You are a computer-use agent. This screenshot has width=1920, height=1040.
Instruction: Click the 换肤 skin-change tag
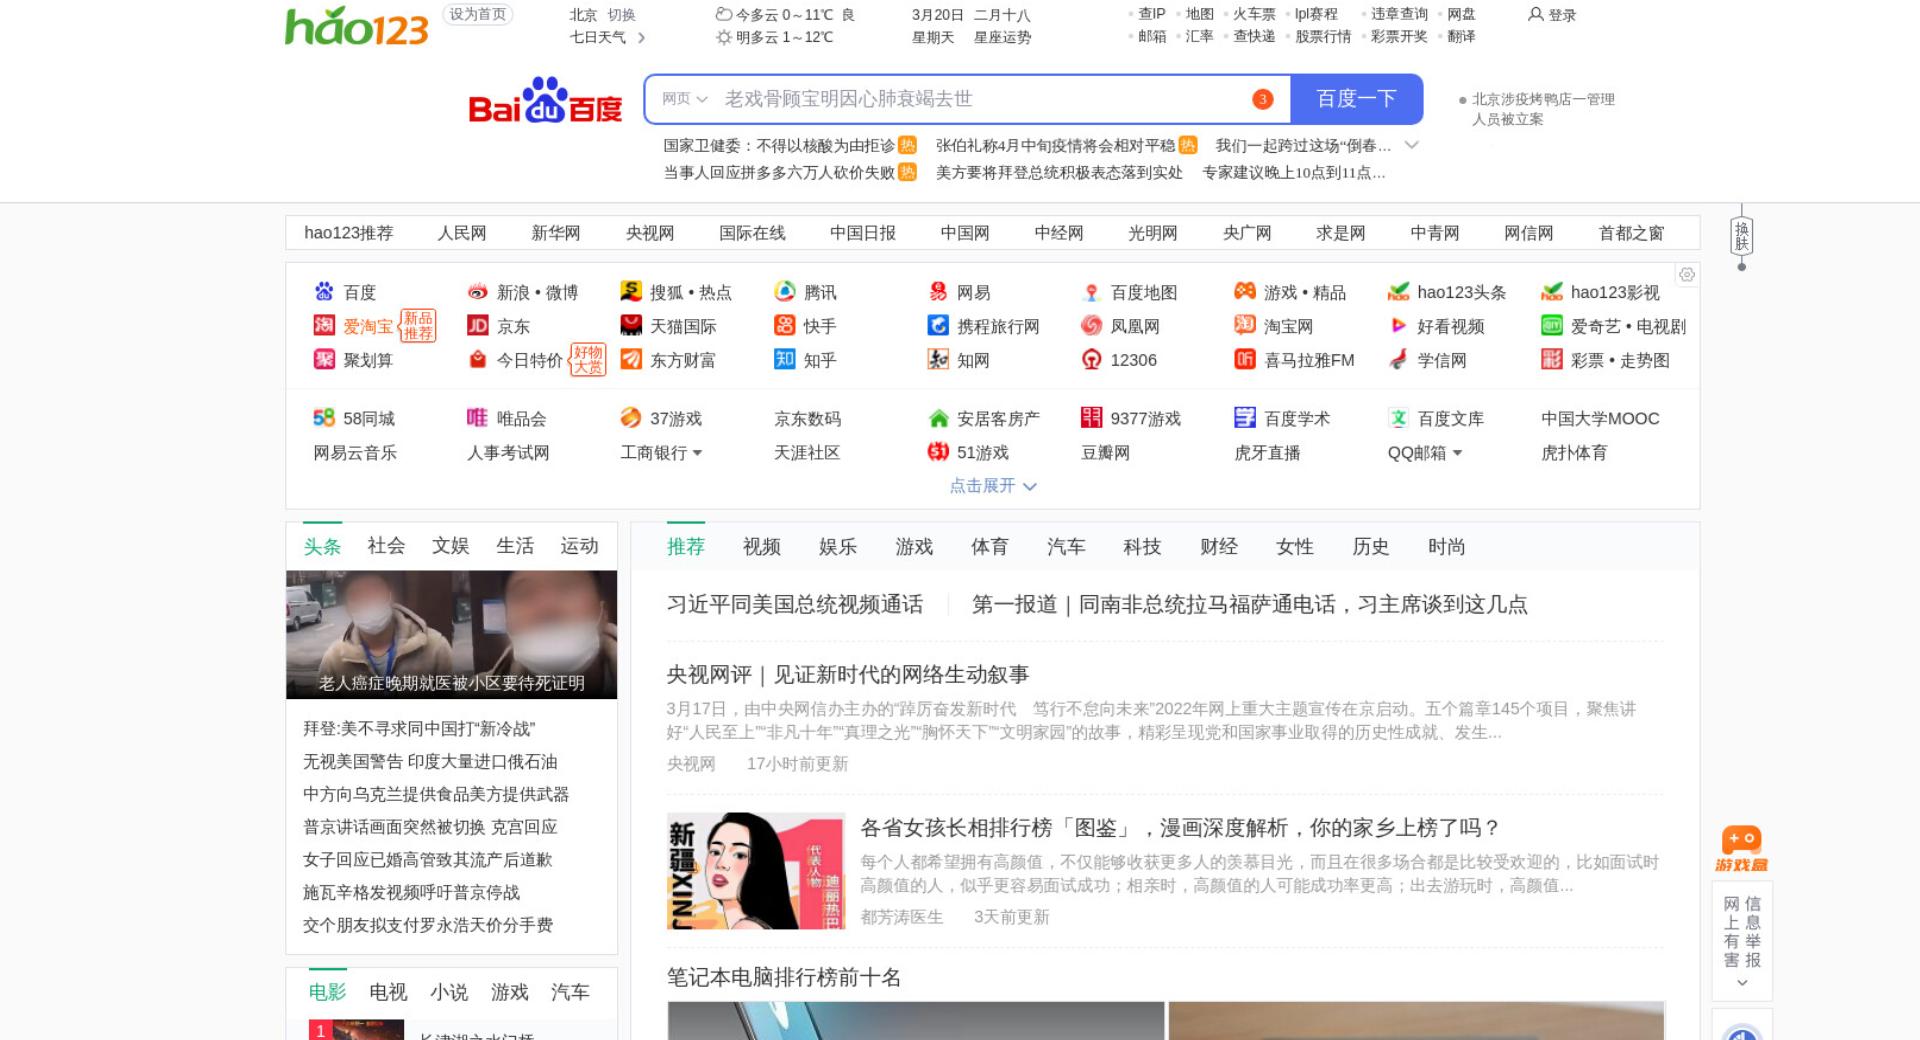[1742, 237]
